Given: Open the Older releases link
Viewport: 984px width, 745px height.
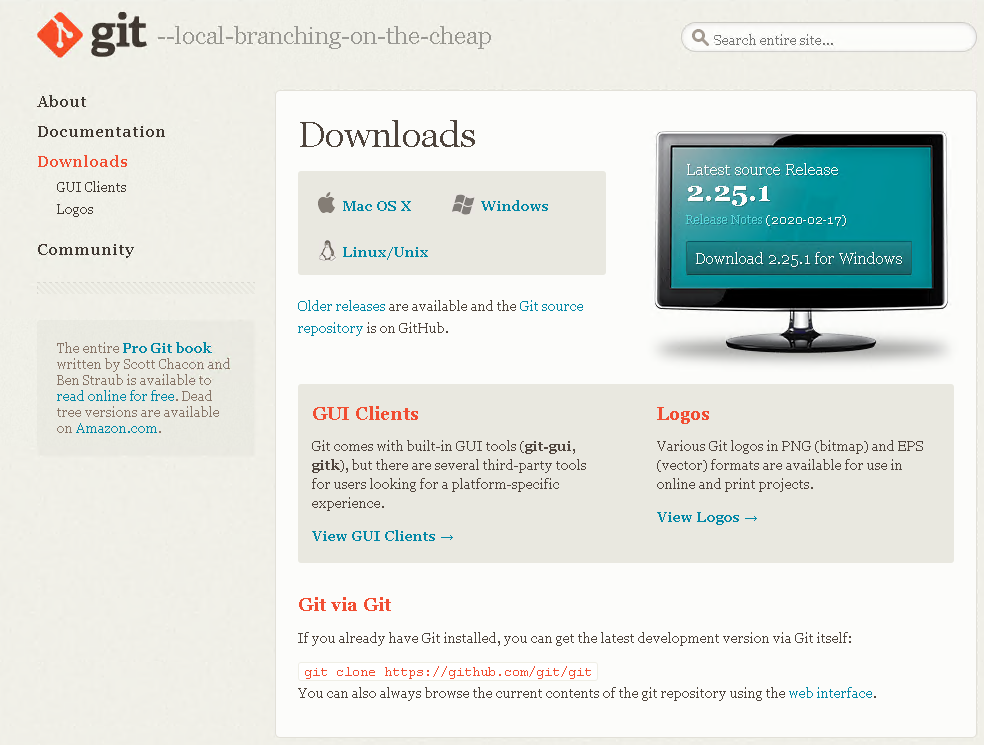Looking at the screenshot, I should (x=341, y=306).
